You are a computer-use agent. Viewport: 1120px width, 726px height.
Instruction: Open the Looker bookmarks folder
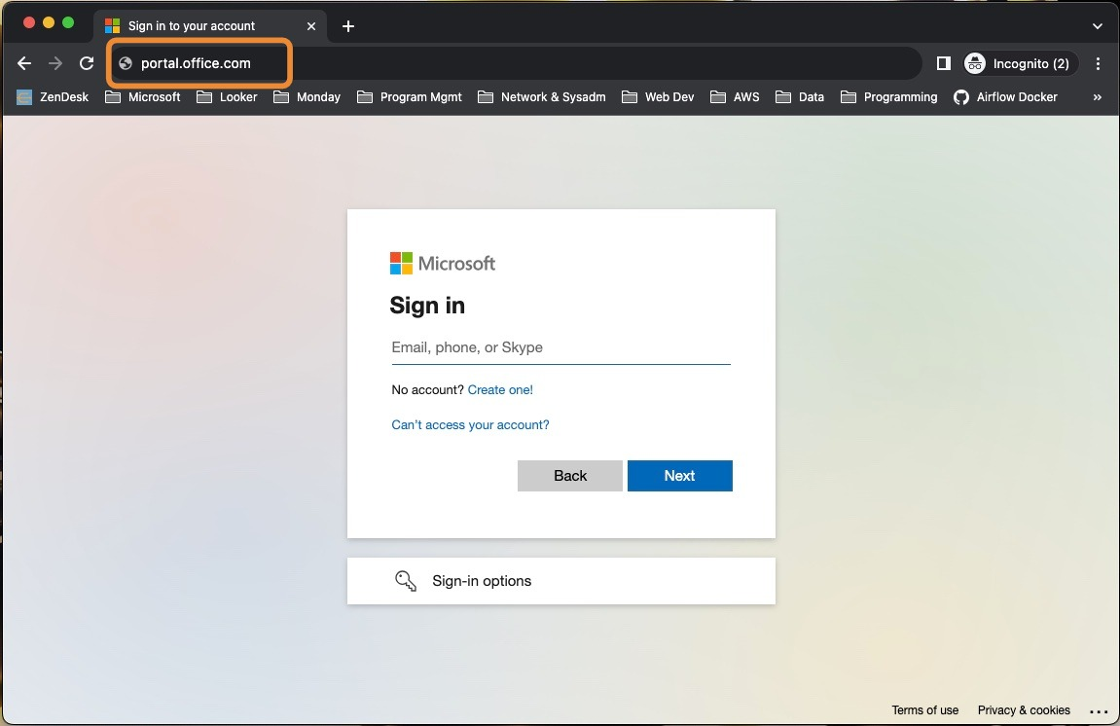tap(226, 97)
